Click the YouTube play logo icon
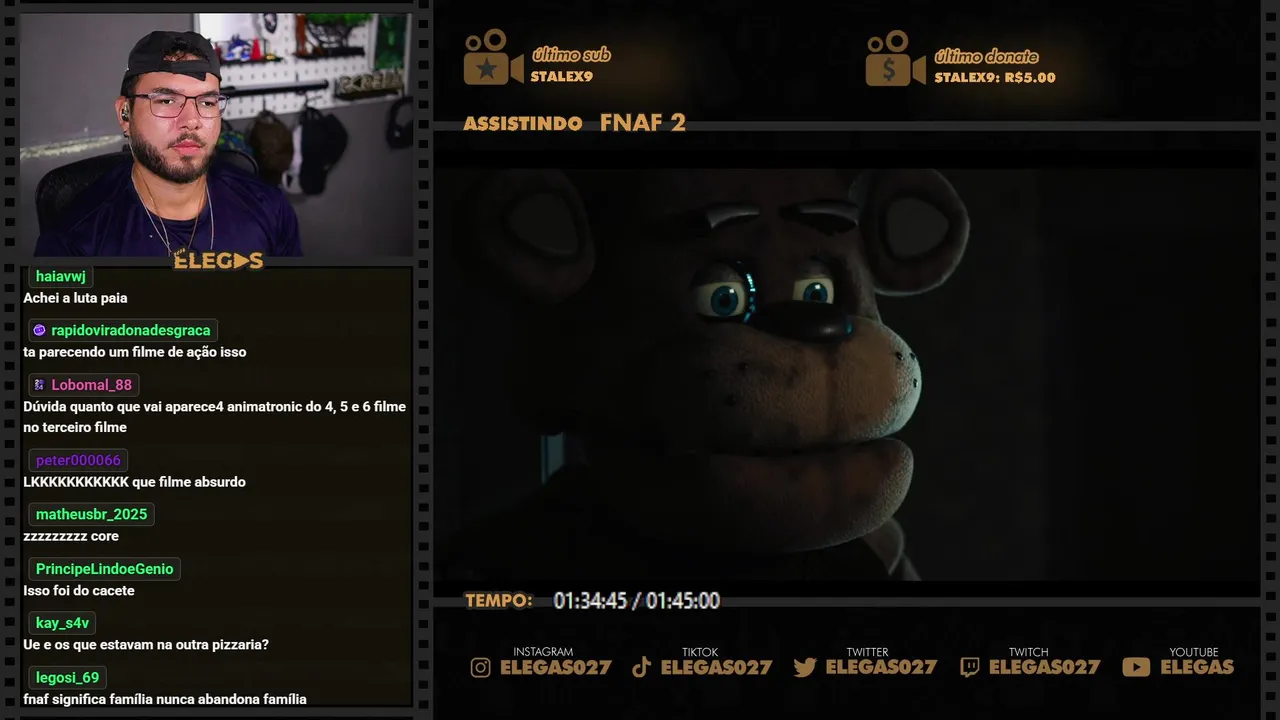1280x720 pixels. click(x=1136, y=667)
